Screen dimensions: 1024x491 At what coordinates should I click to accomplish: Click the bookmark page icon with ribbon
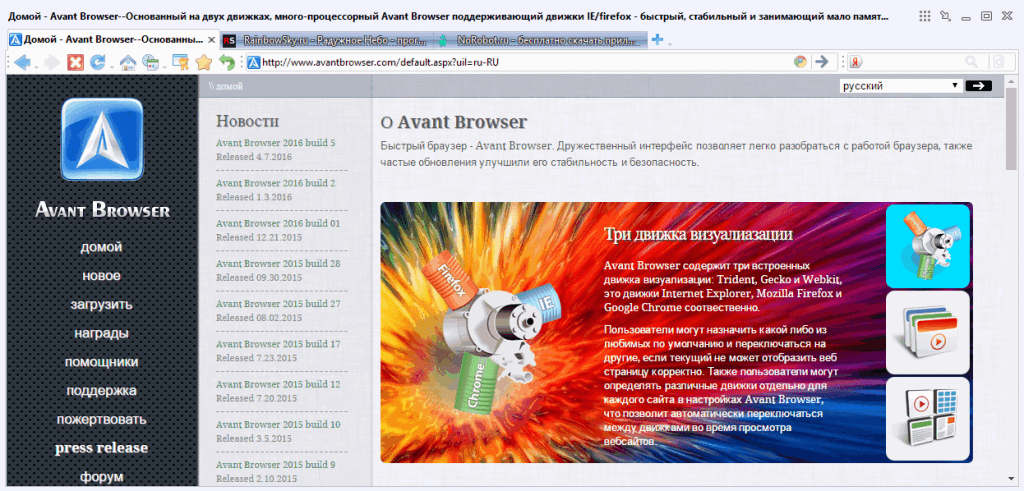[x=180, y=63]
